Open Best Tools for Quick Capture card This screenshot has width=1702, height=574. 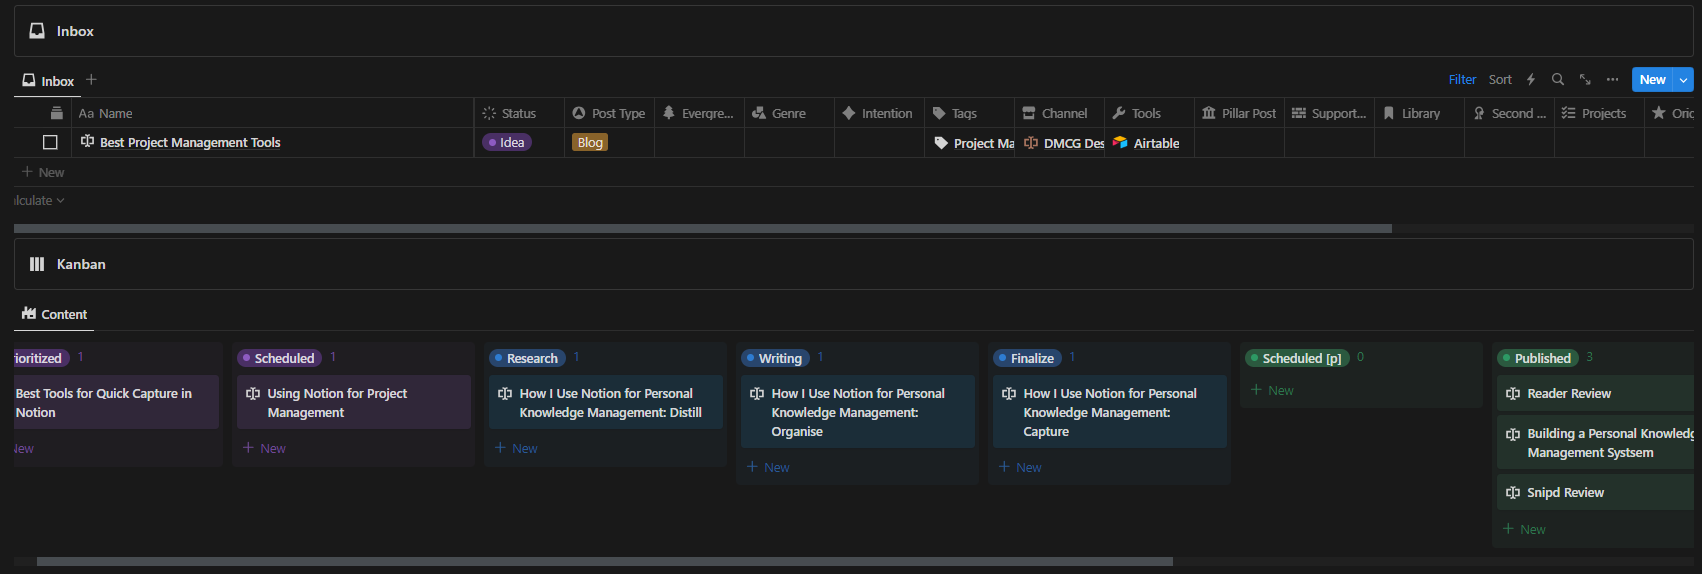coord(116,403)
